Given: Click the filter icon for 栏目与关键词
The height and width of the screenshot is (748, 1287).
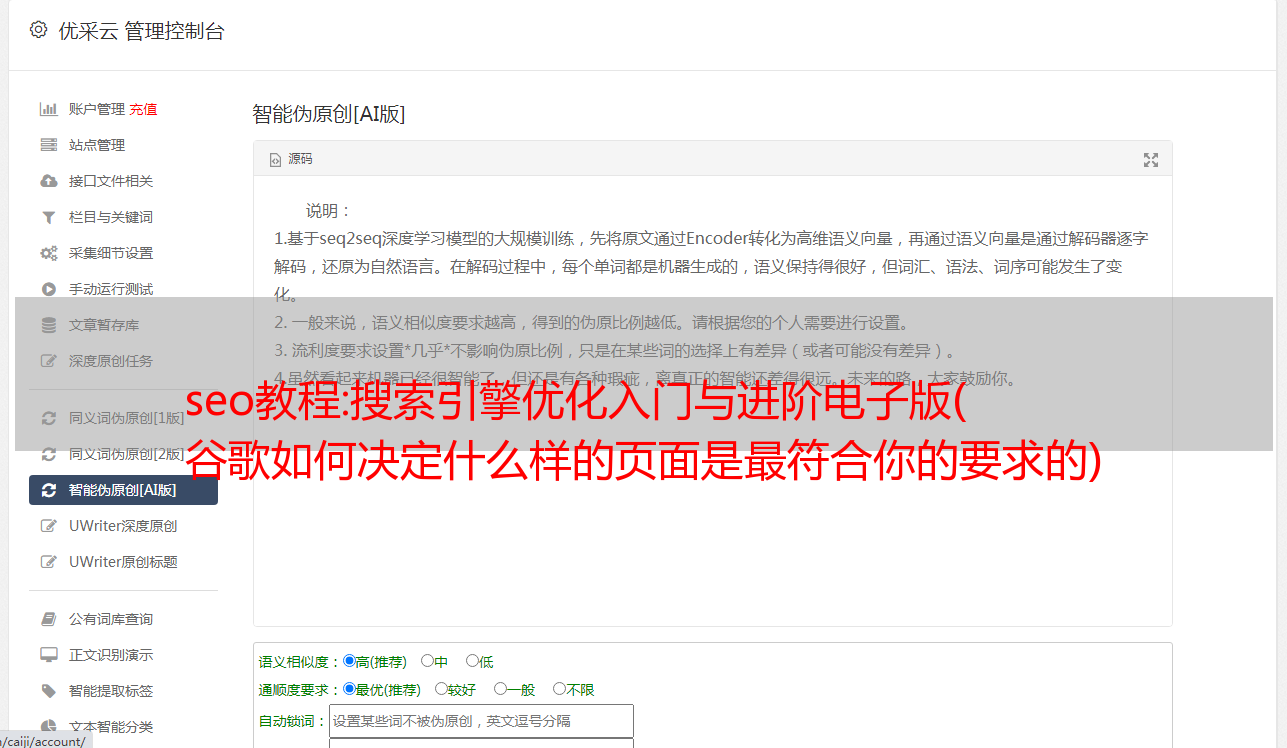Looking at the screenshot, I should pos(48,217).
